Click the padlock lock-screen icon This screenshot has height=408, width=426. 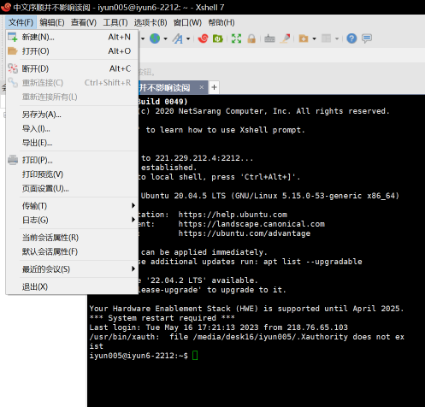pyautogui.click(x=251, y=38)
